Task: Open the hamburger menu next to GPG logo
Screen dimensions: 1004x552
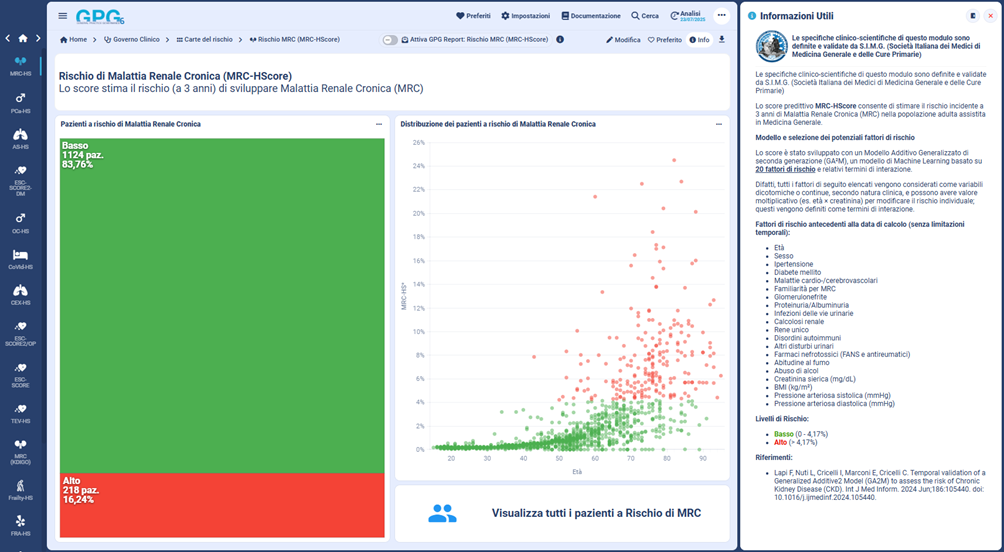Action: tap(63, 16)
